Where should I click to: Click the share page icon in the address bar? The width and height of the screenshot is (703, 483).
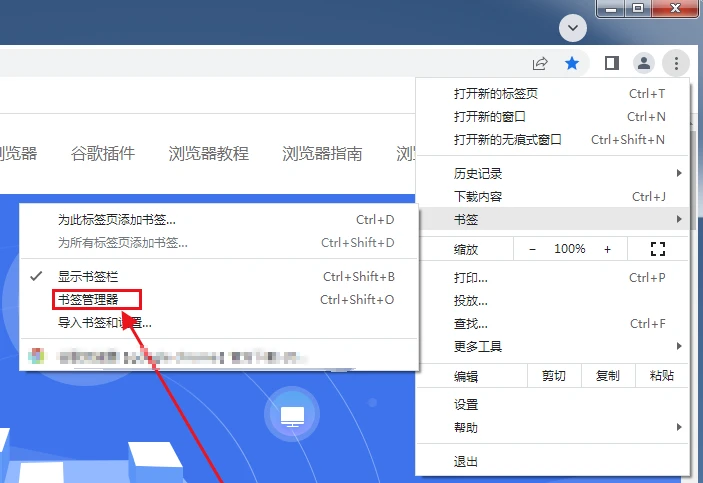click(540, 63)
